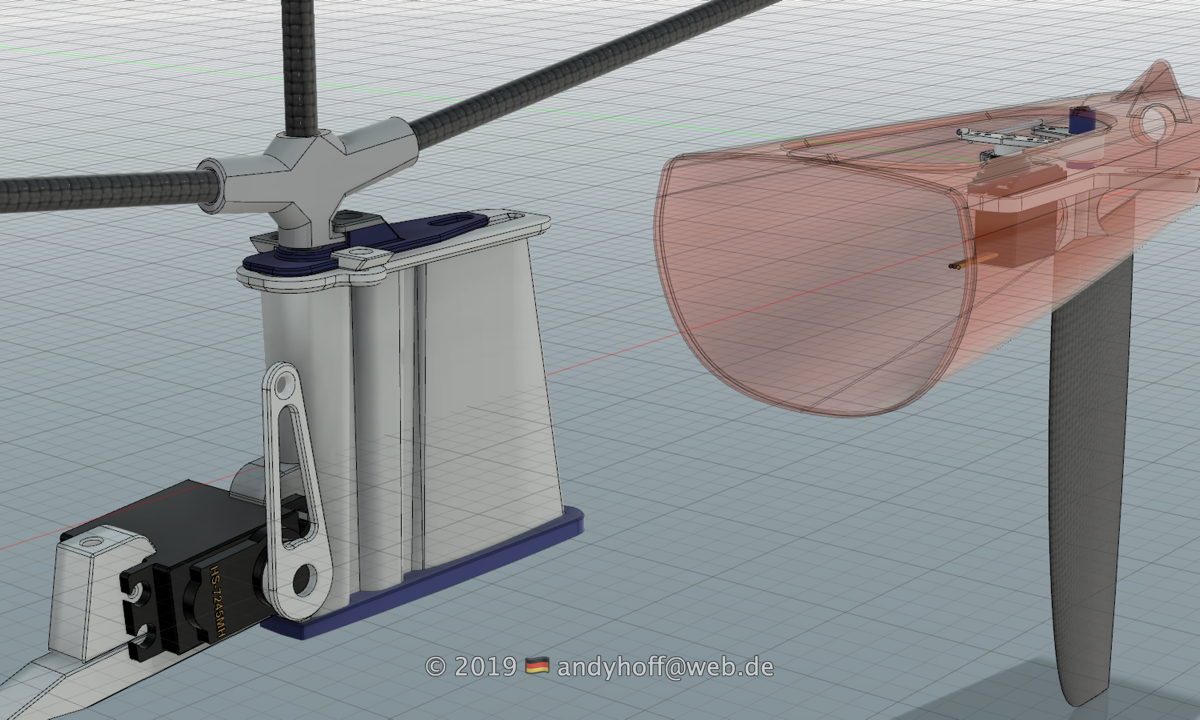Click the andyhoff@web.de email address
1200x720 pixels.
pyautogui.click(x=664, y=667)
